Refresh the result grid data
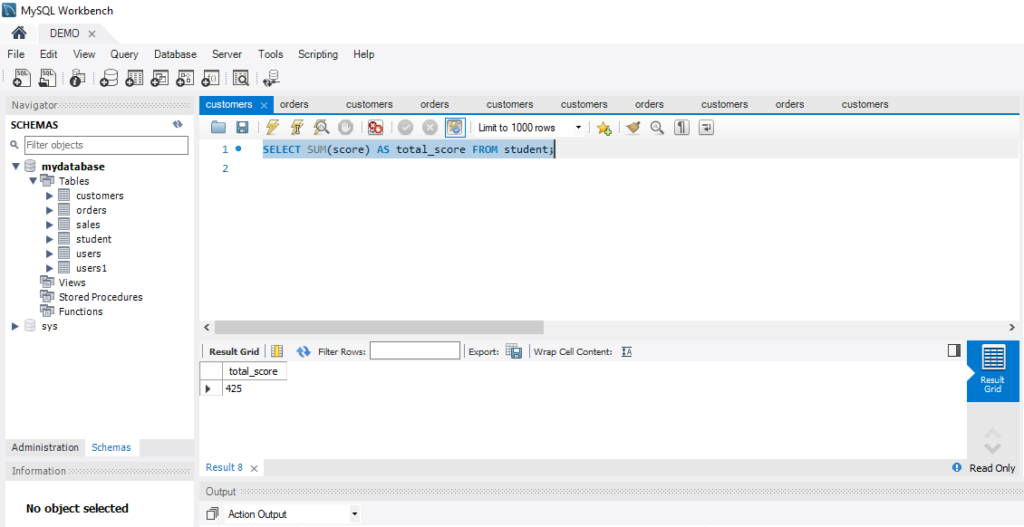Image resolution: width=1024 pixels, height=527 pixels. click(303, 352)
